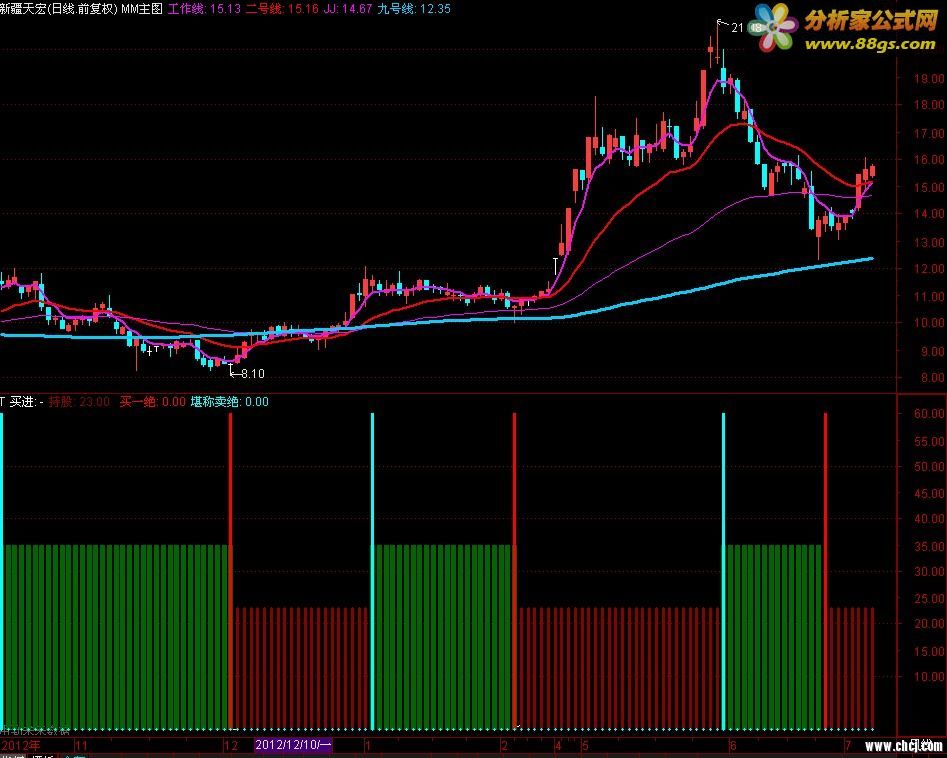Image resolution: width=947 pixels, height=758 pixels.
Task: Click month 12 on the time axis
Action: (231, 745)
